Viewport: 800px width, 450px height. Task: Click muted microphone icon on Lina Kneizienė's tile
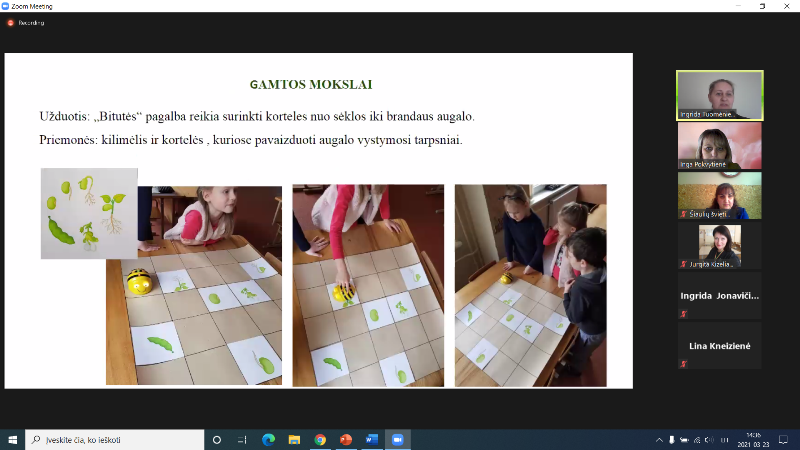pos(683,364)
